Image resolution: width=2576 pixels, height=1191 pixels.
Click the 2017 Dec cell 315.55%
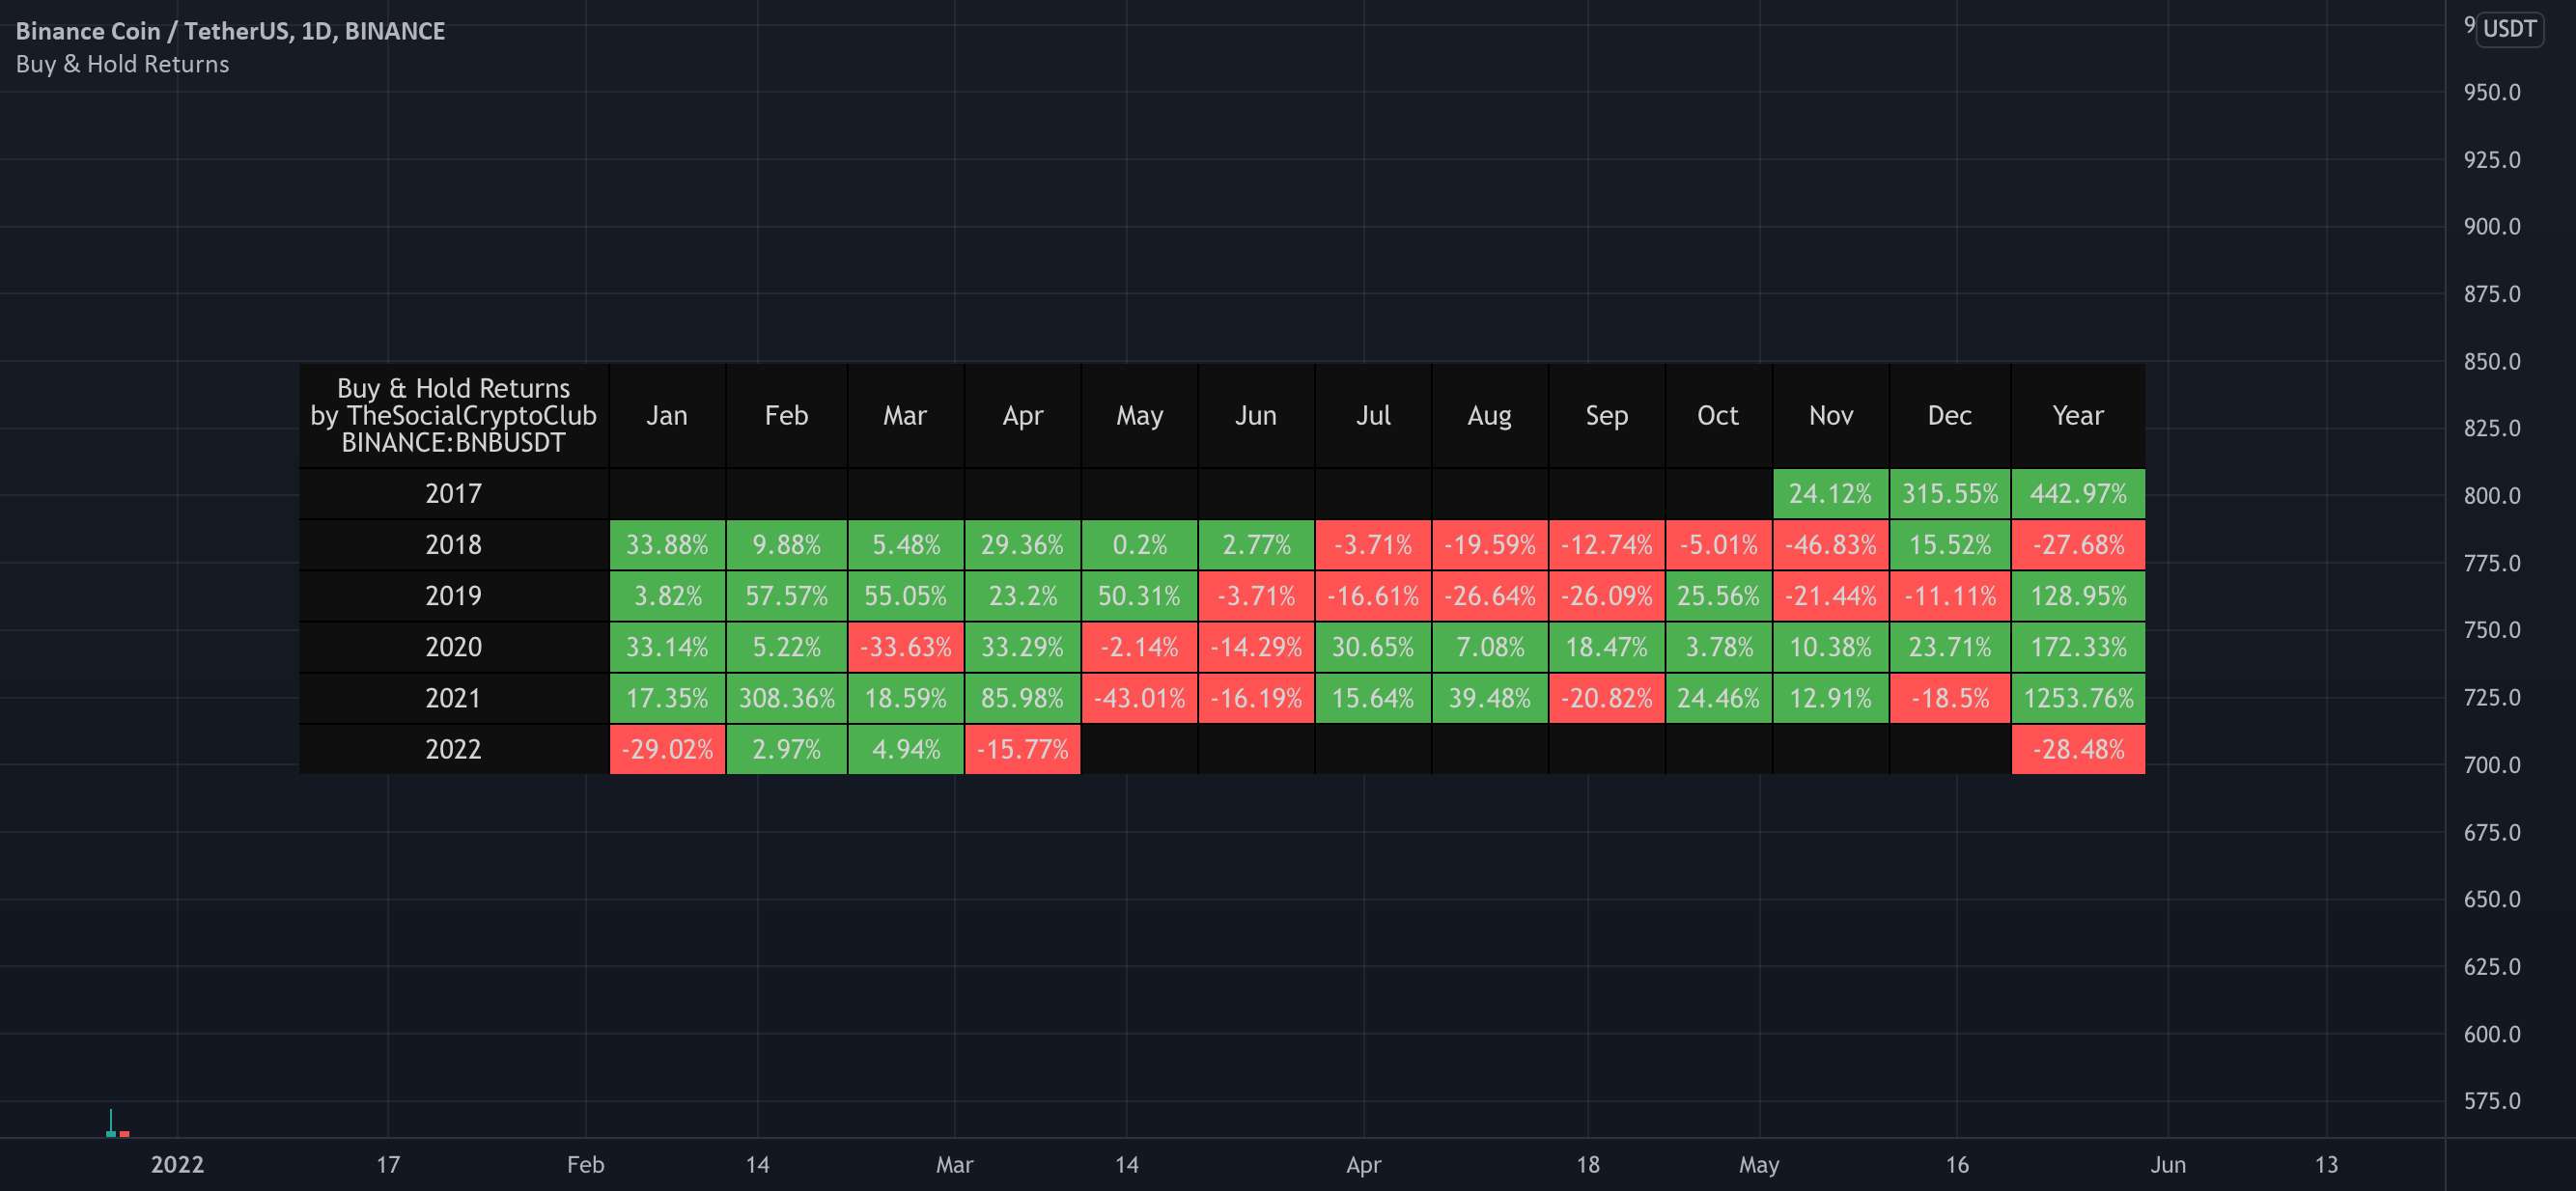[1949, 494]
